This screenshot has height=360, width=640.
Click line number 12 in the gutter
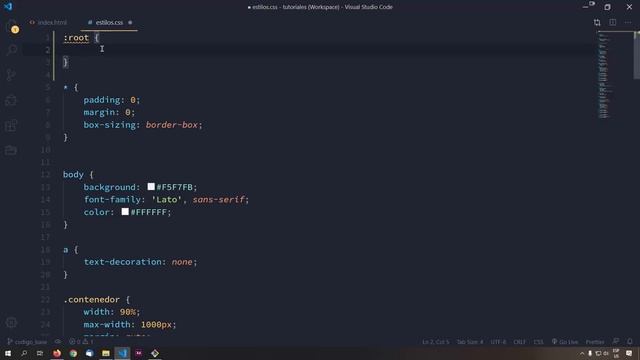click(x=45, y=175)
